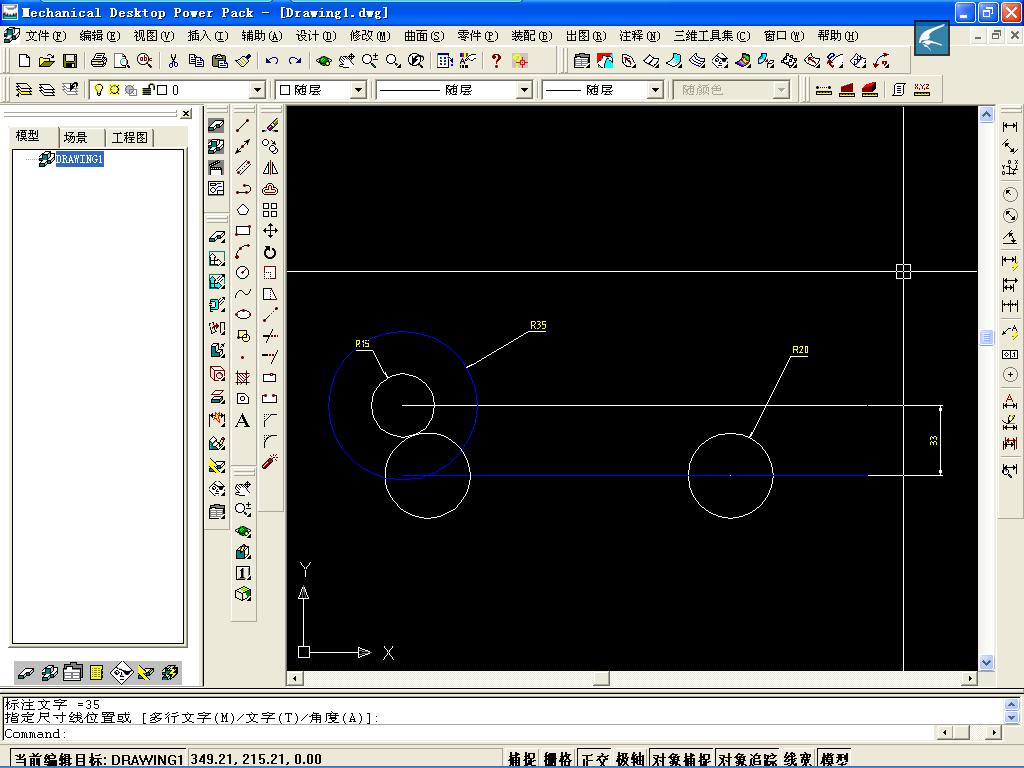1024x768 pixels.
Task: Create a new drawing file
Action: coord(24,61)
